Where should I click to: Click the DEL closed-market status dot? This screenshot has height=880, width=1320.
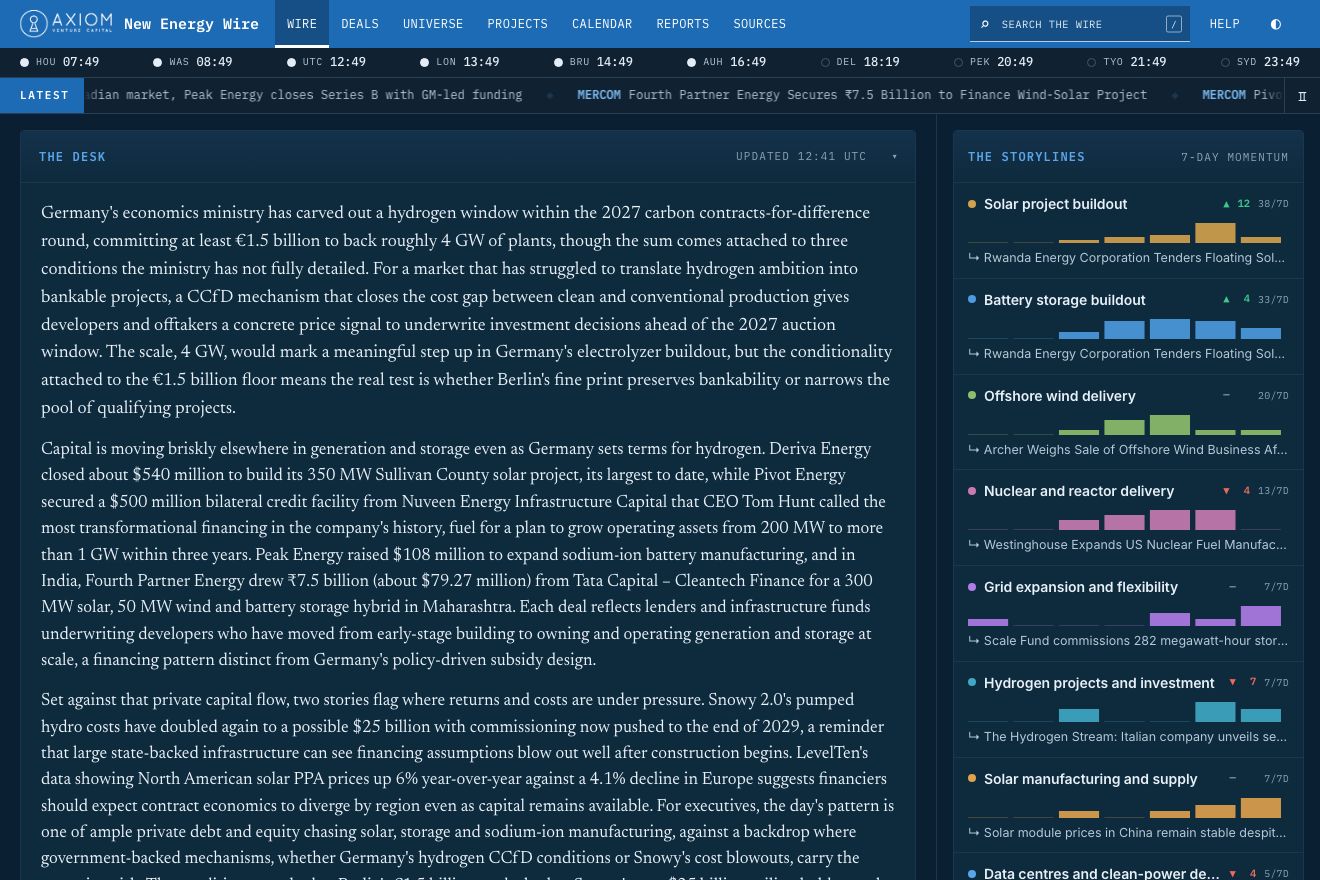pos(825,62)
